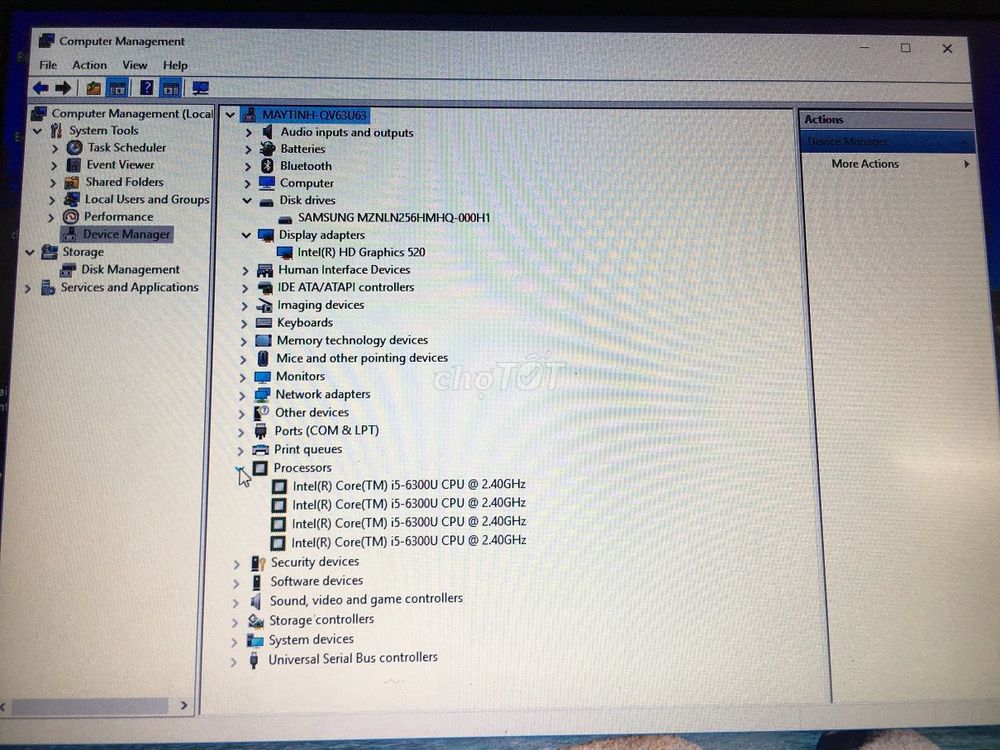Expand the Human Interface Devices category
This screenshot has width=1000, height=750.
(x=246, y=271)
